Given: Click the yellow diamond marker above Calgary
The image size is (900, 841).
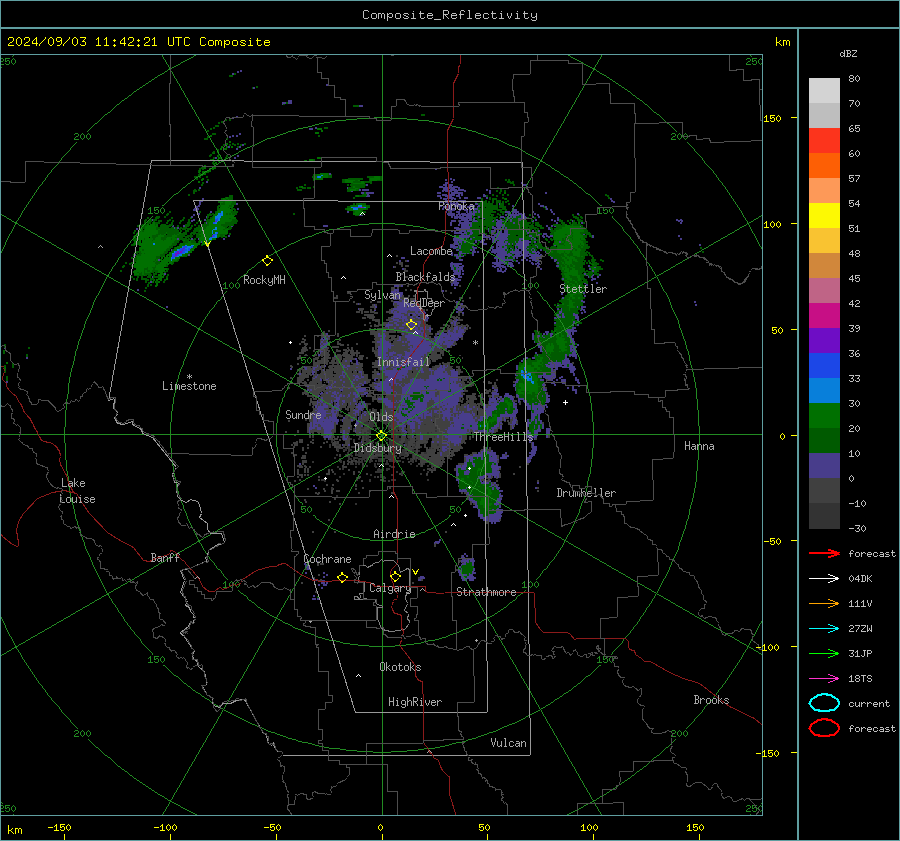Looking at the screenshot, I should click(395, 576).
